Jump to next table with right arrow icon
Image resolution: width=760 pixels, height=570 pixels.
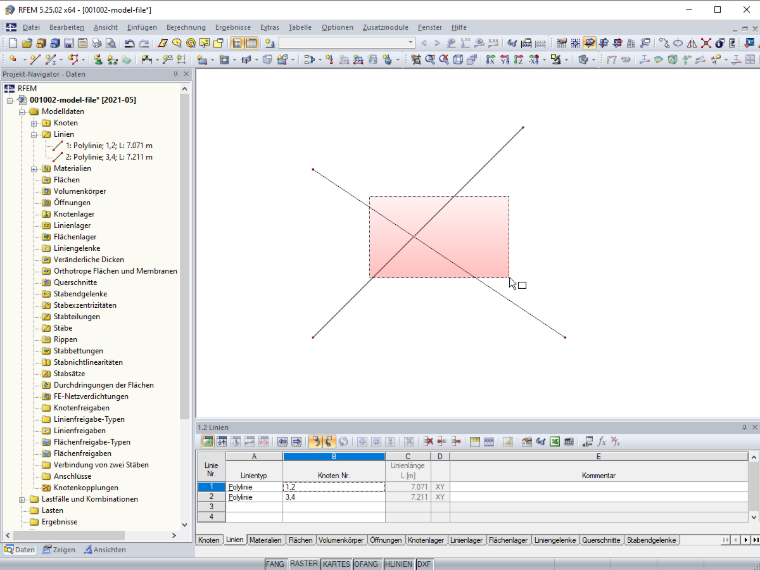(x=296, y=442)
